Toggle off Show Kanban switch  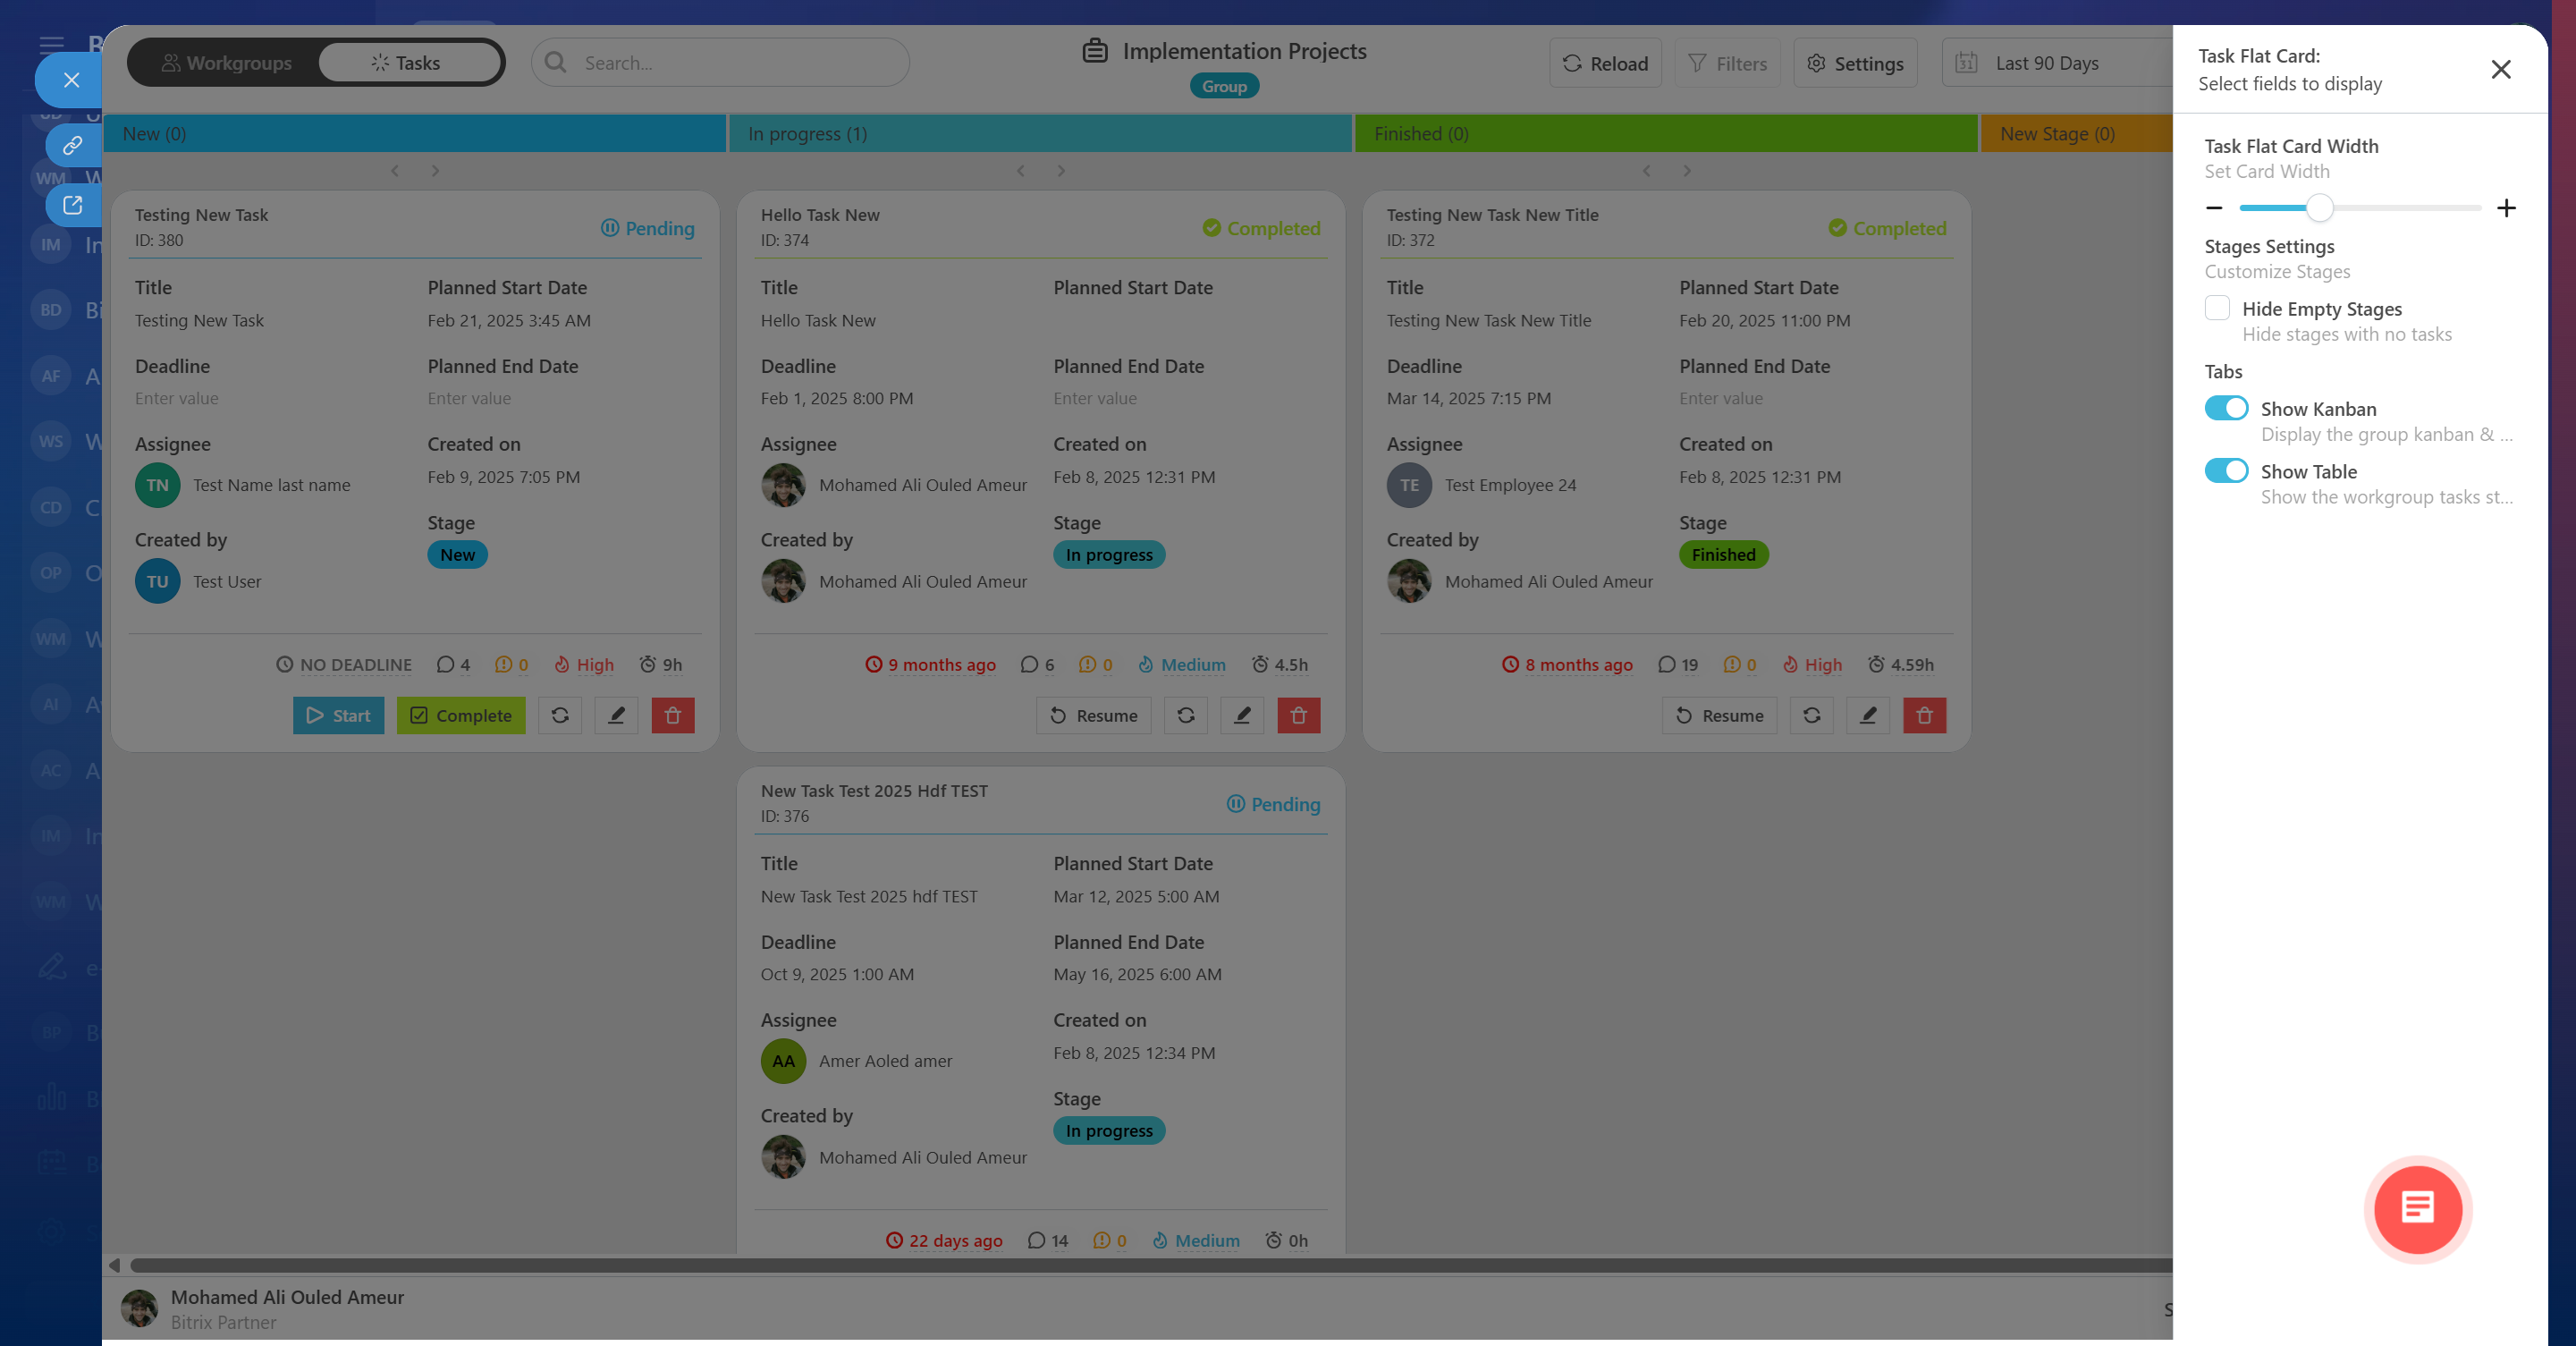tap(2226, 408)
